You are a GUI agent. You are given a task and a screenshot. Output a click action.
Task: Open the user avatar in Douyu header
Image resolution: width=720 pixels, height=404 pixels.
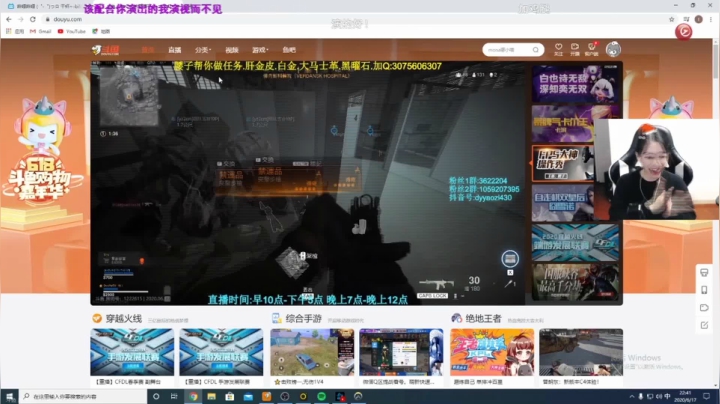pyautogui.click(x=613, y=49)
